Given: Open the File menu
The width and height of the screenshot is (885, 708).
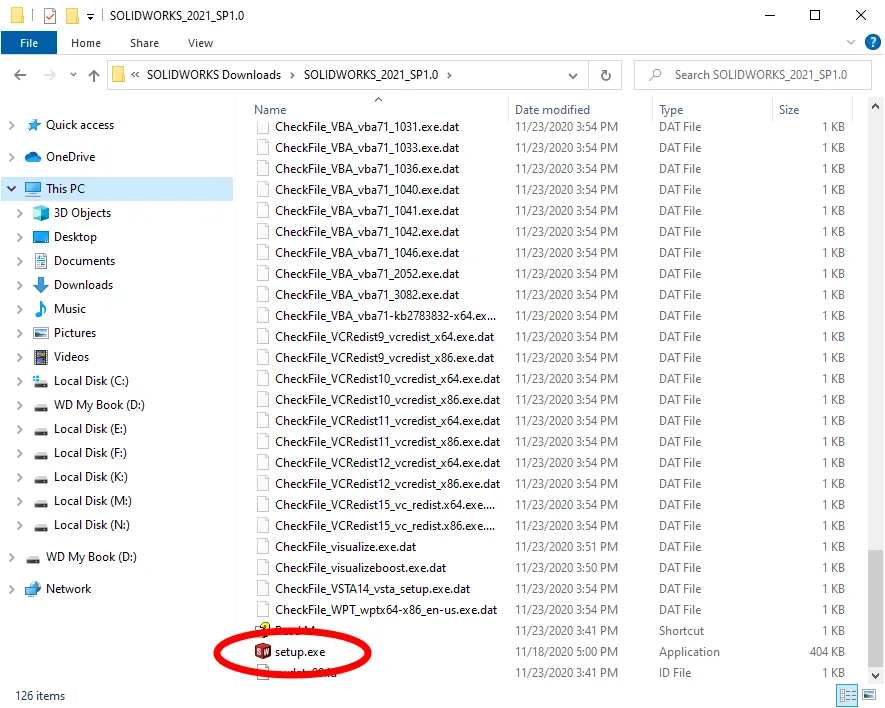Looking at the screenshot, I should [x=29, y=43].
